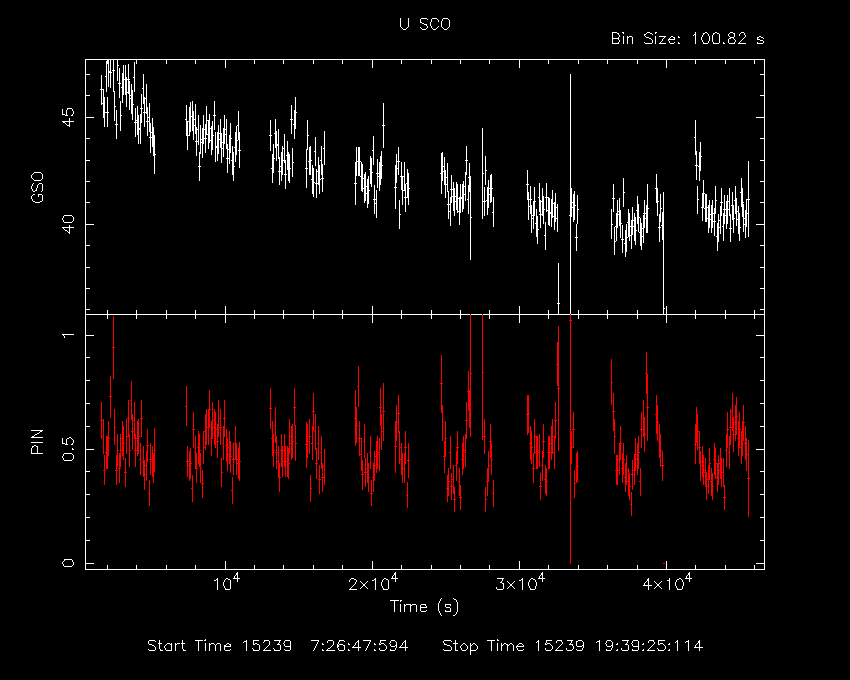The image size is (850, 680).
Task: Click the PIN axis tick label "1"
Action: [x=69, y=335]
